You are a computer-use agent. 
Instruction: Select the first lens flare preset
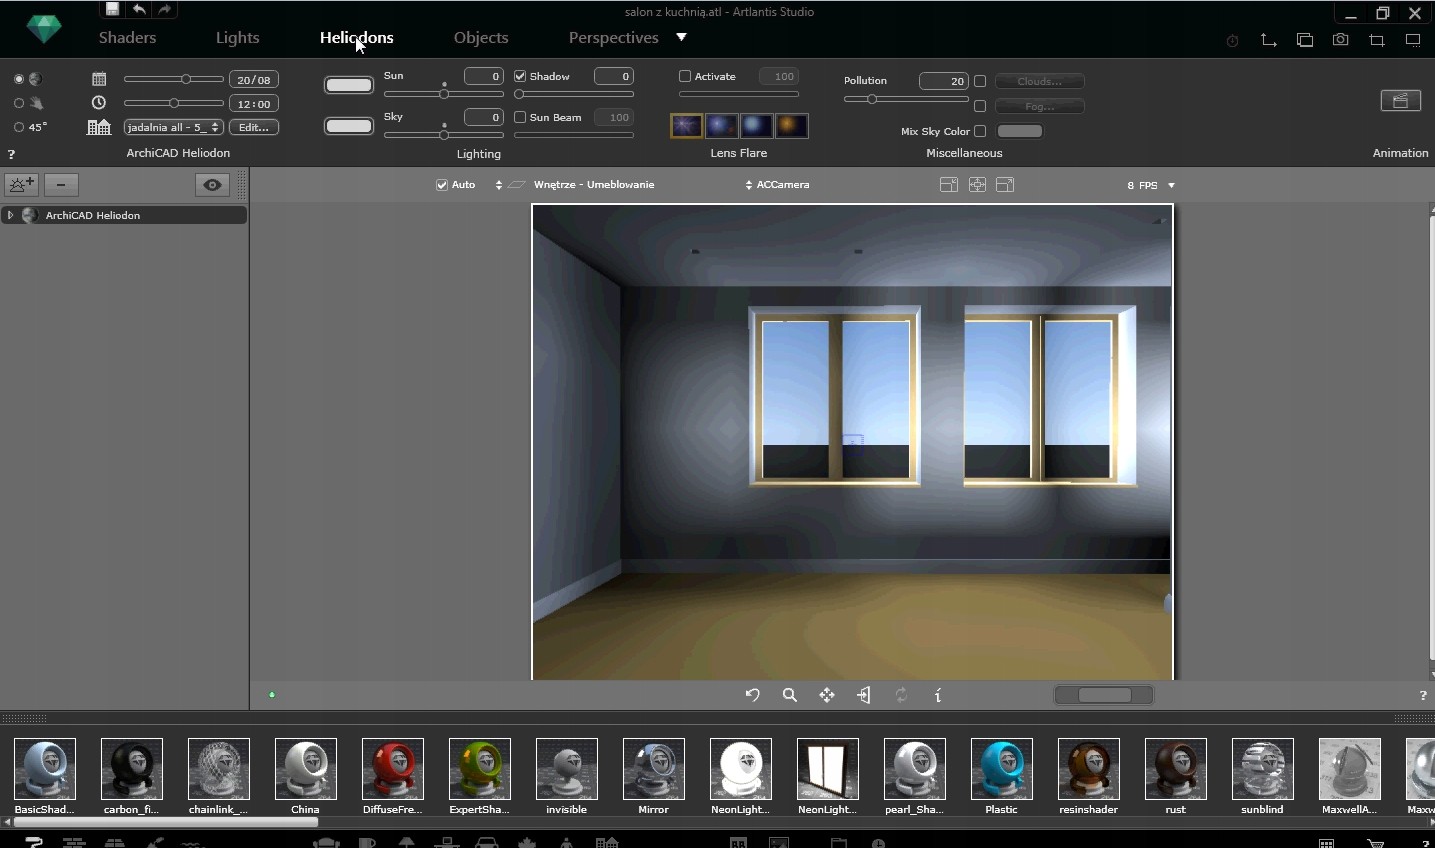pos(686,125)
